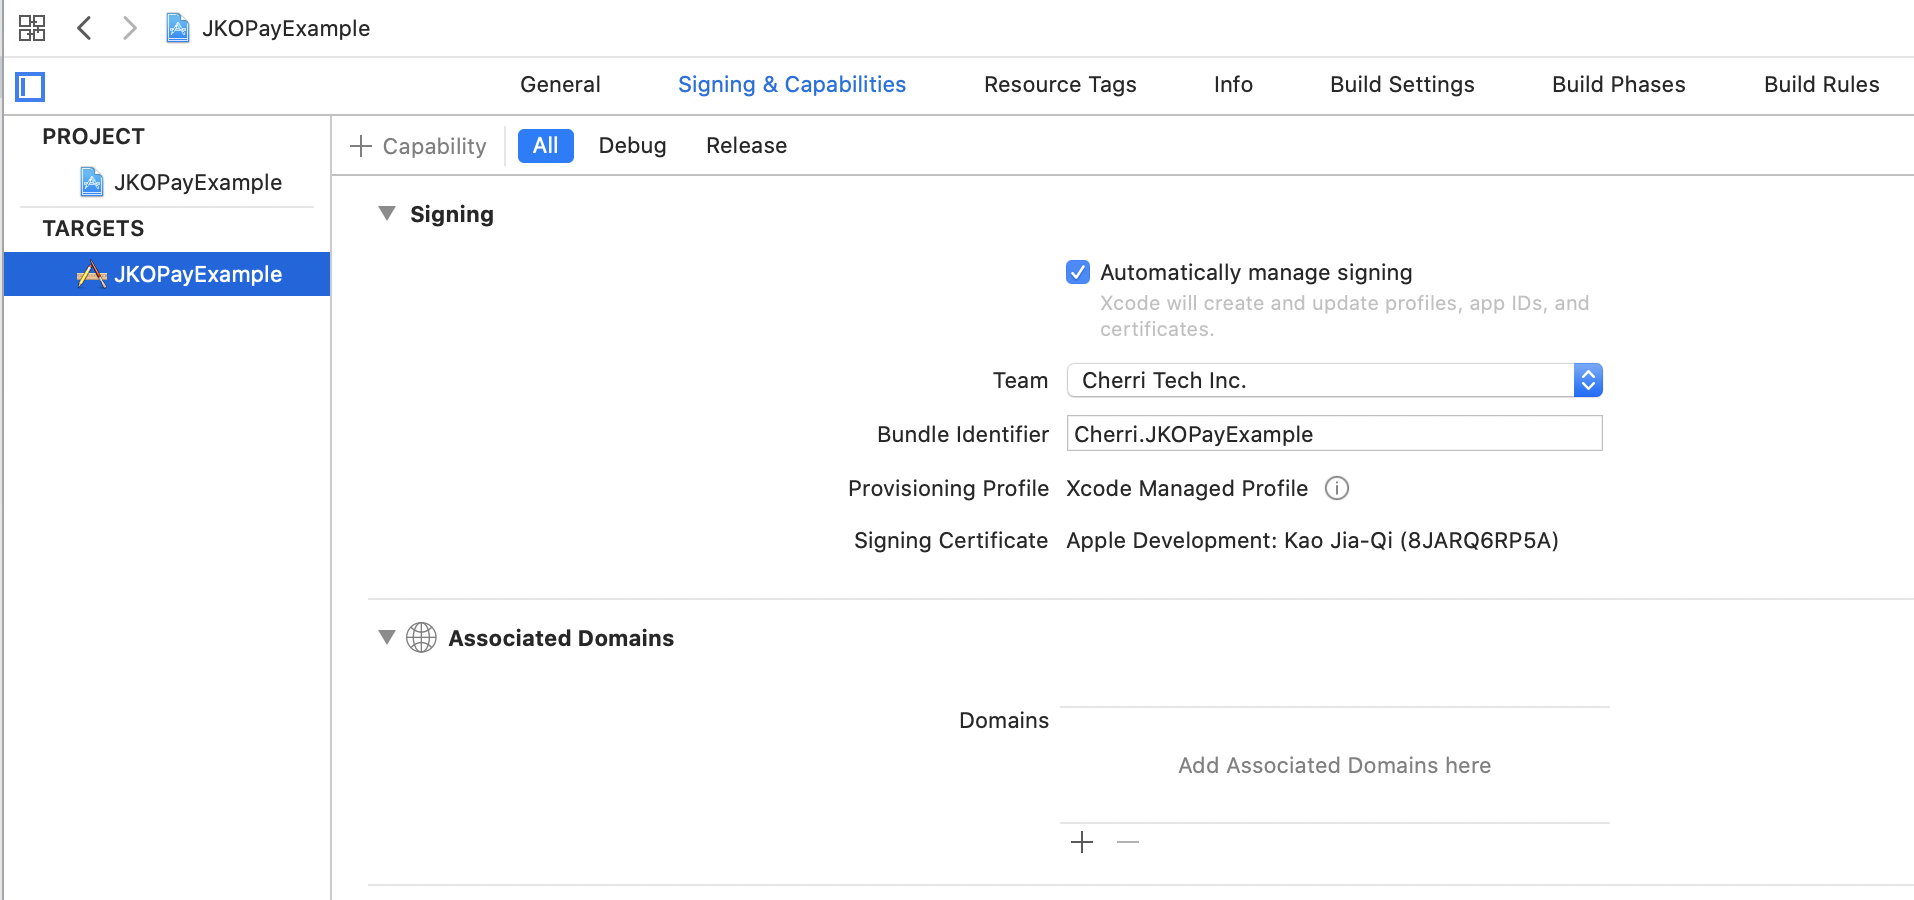
Task: Click the empty Associated Domains list area
Action: pyautogui.click(x=1335, y=765)
